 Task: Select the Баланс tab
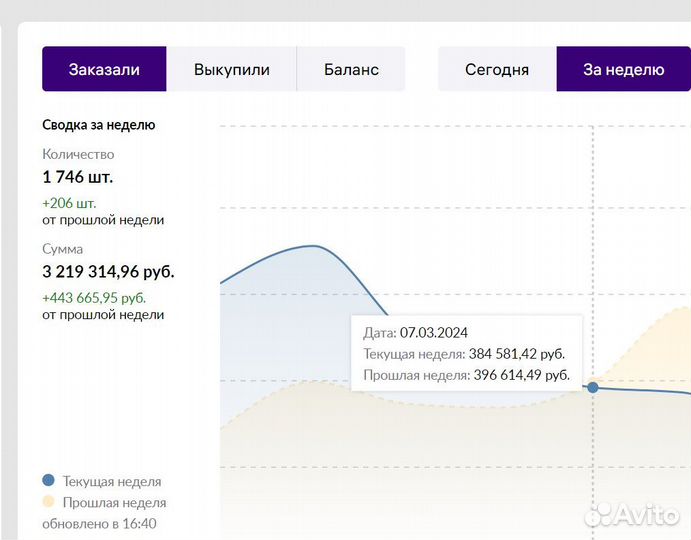point(351,69)
